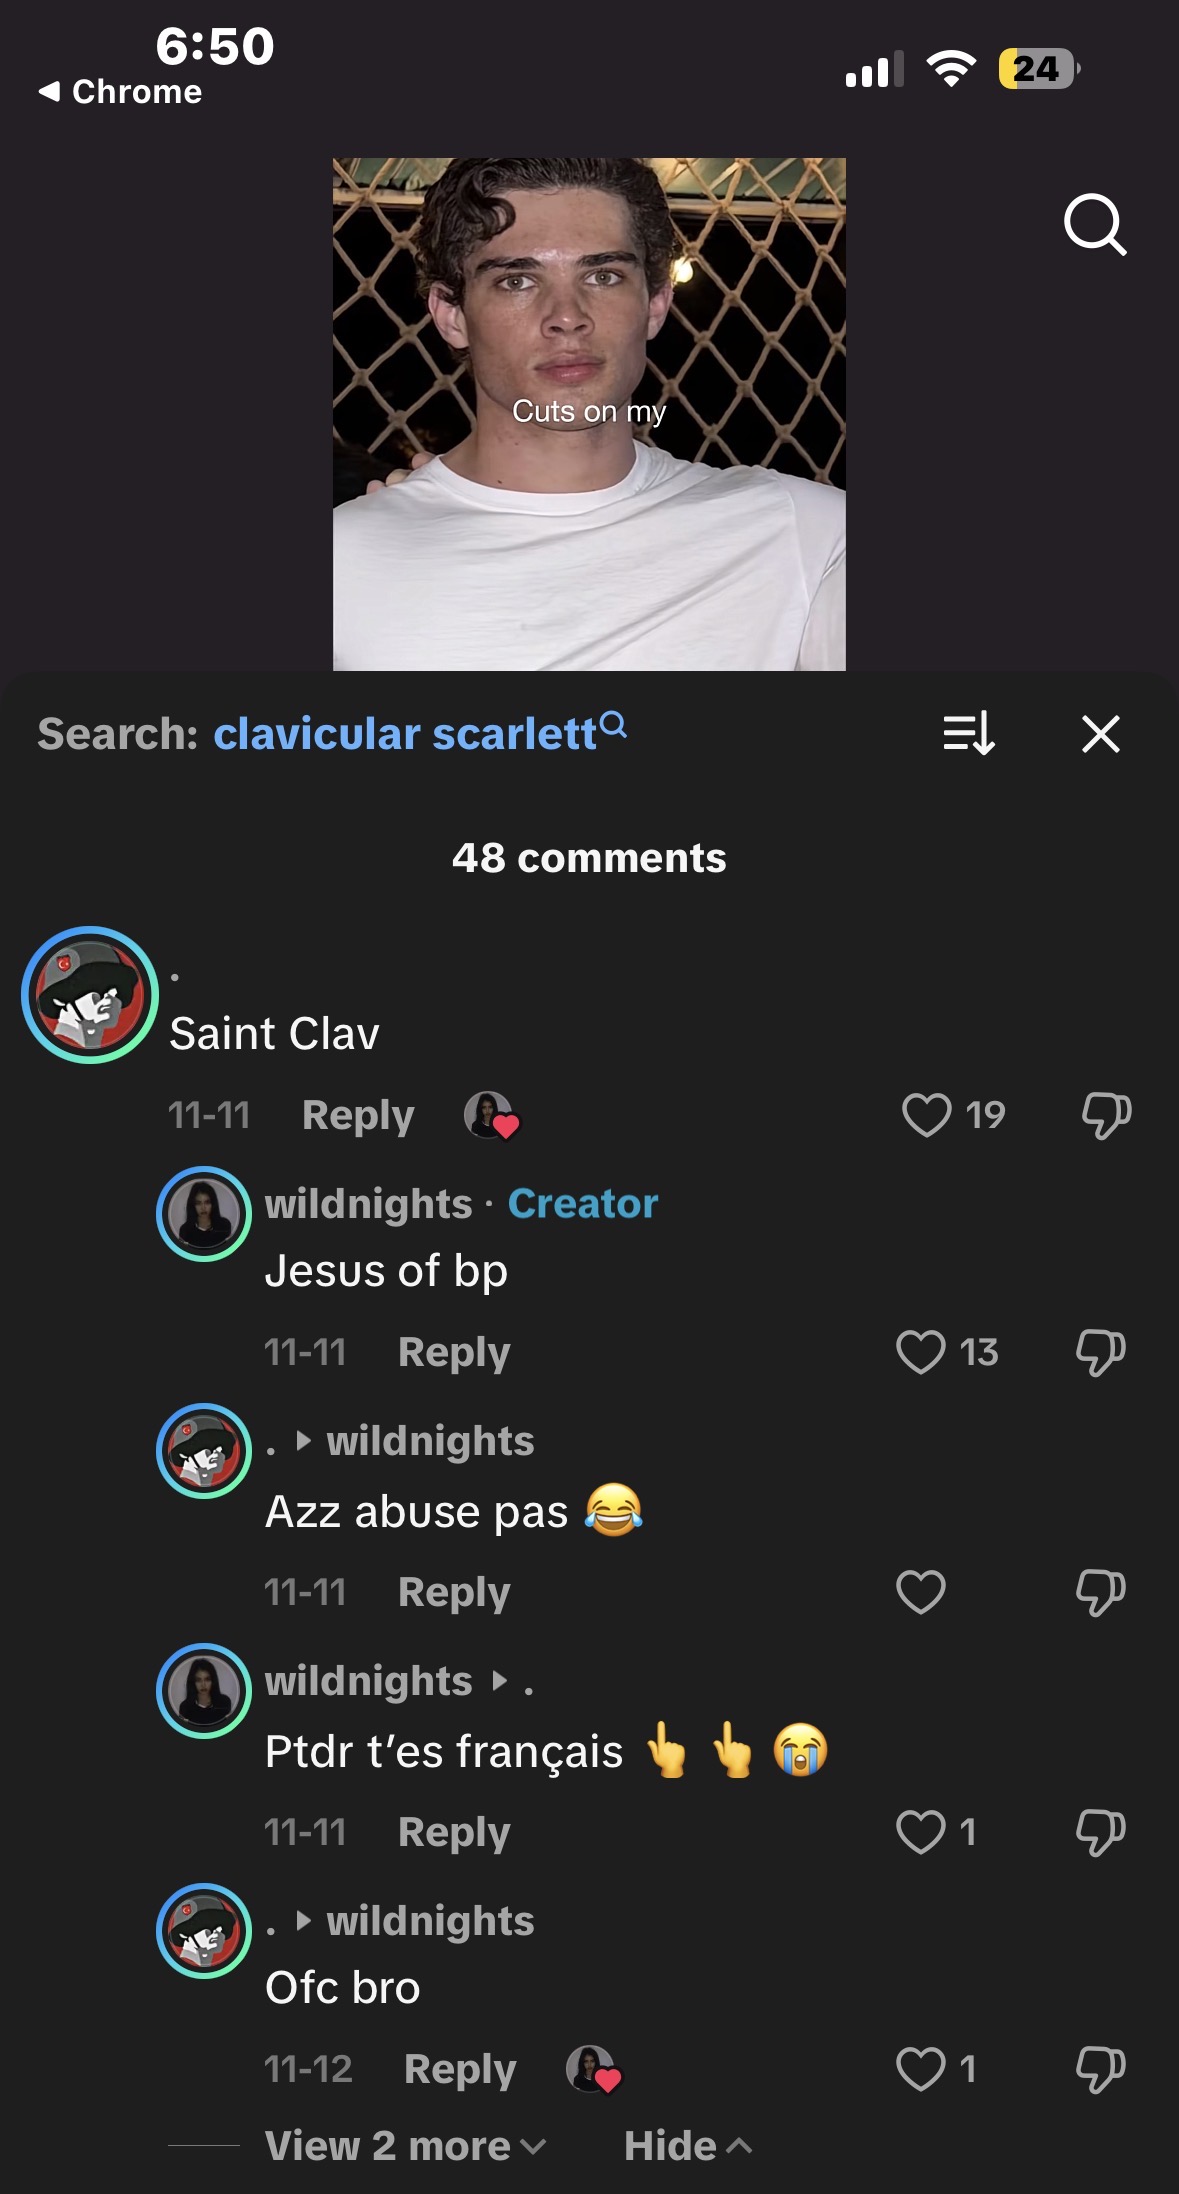1179x2194 pixels.
Task: Dislike the "Jesus of bp" reply
Action: coord(1100,1352)
